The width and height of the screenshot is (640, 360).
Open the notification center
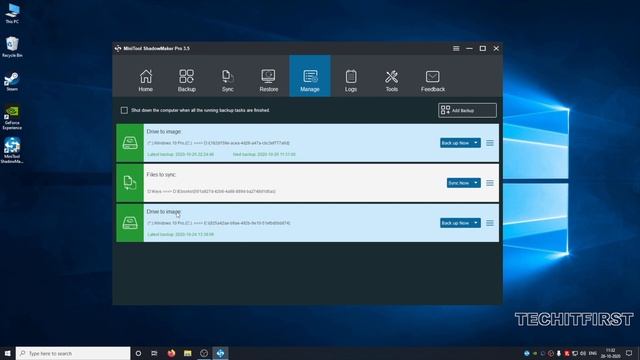tap(629, 353)
